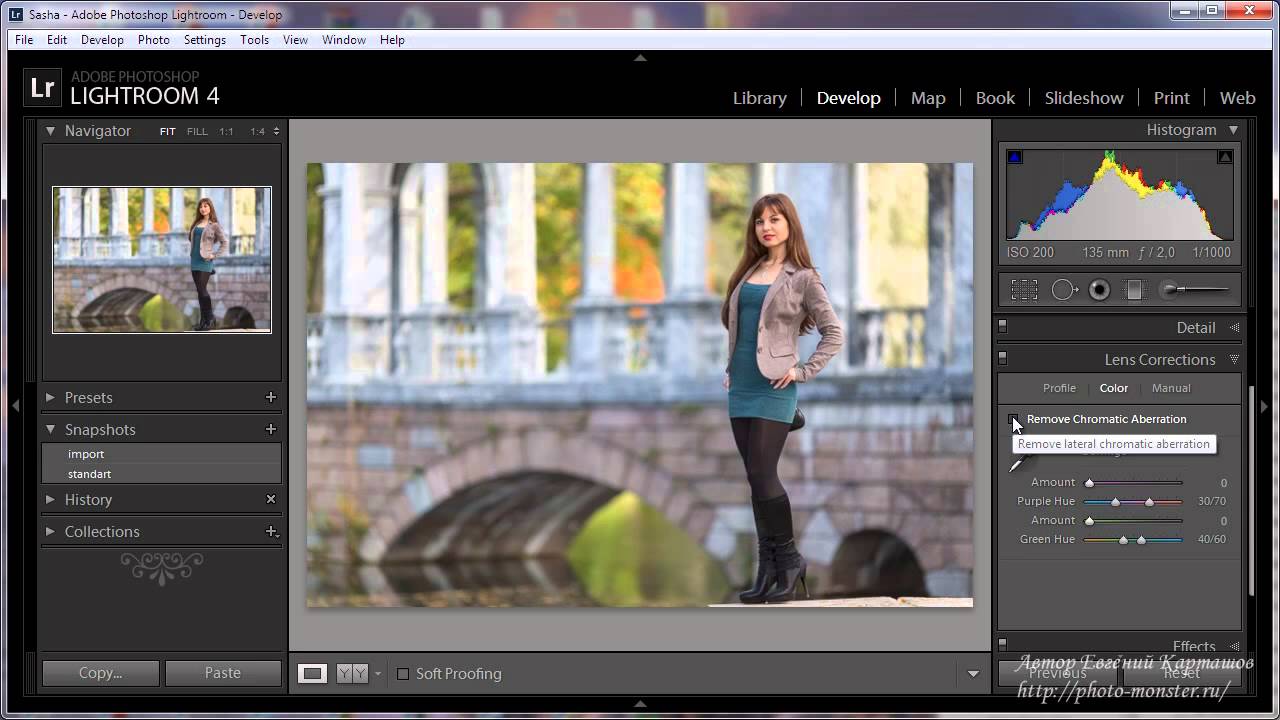Switch to the Slideshow module
1280x720 pixels.
pyautogui.click(x=1084, y=98)
